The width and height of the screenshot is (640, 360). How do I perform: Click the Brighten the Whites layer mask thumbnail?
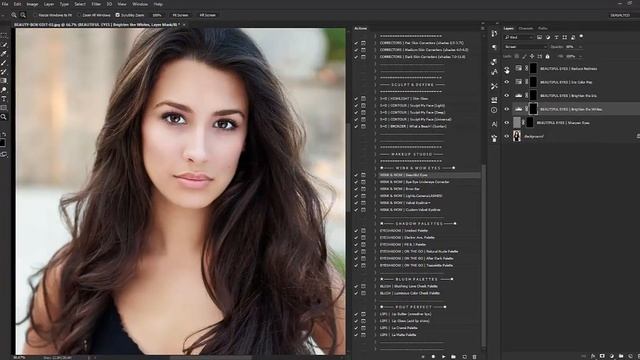533,109
